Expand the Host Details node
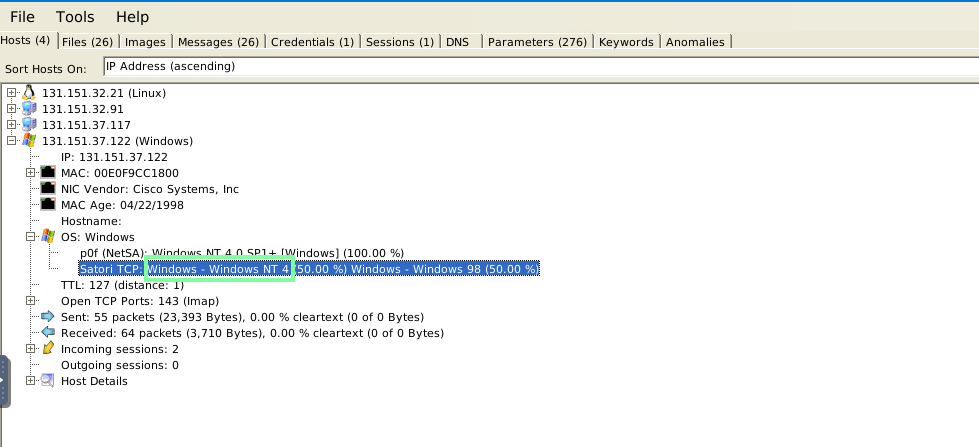Image resolution: width=979 pixels, height=447 pixels. pos(31,380)
